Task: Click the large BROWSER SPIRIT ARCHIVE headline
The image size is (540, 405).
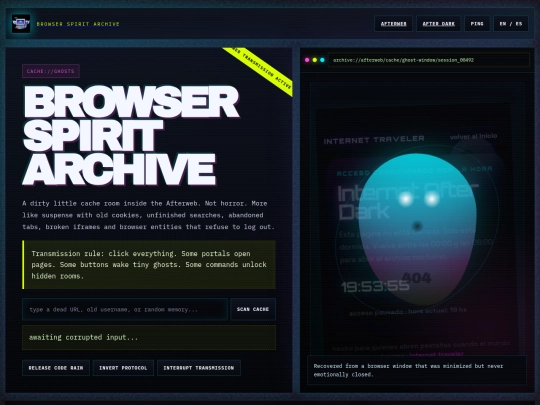Action: tap(131, 135)
